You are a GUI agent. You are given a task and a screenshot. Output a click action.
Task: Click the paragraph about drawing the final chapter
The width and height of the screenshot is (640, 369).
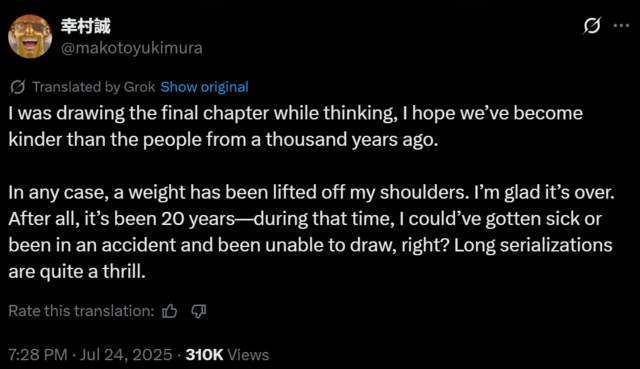(x=296, y=126)
